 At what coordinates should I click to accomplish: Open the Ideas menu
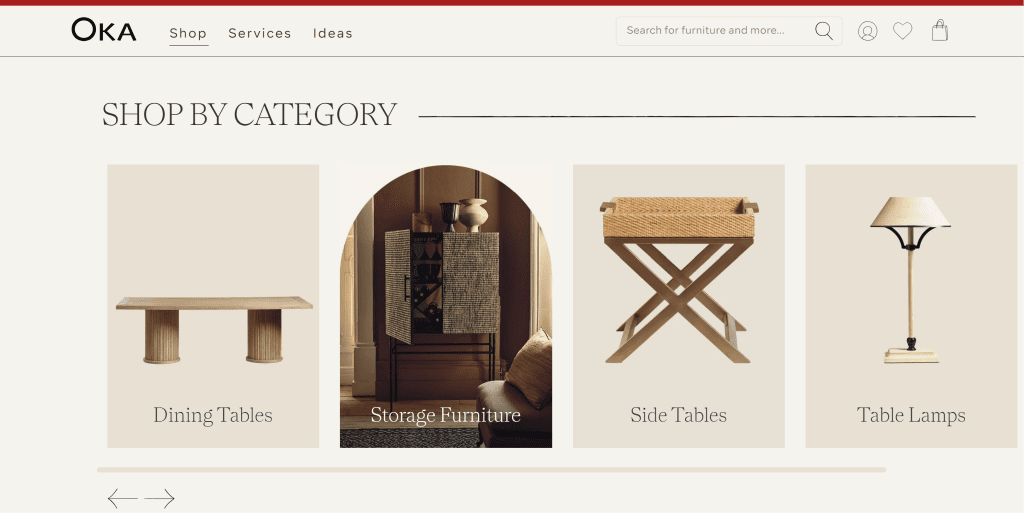pyautogui.click(x=333, y=33)
